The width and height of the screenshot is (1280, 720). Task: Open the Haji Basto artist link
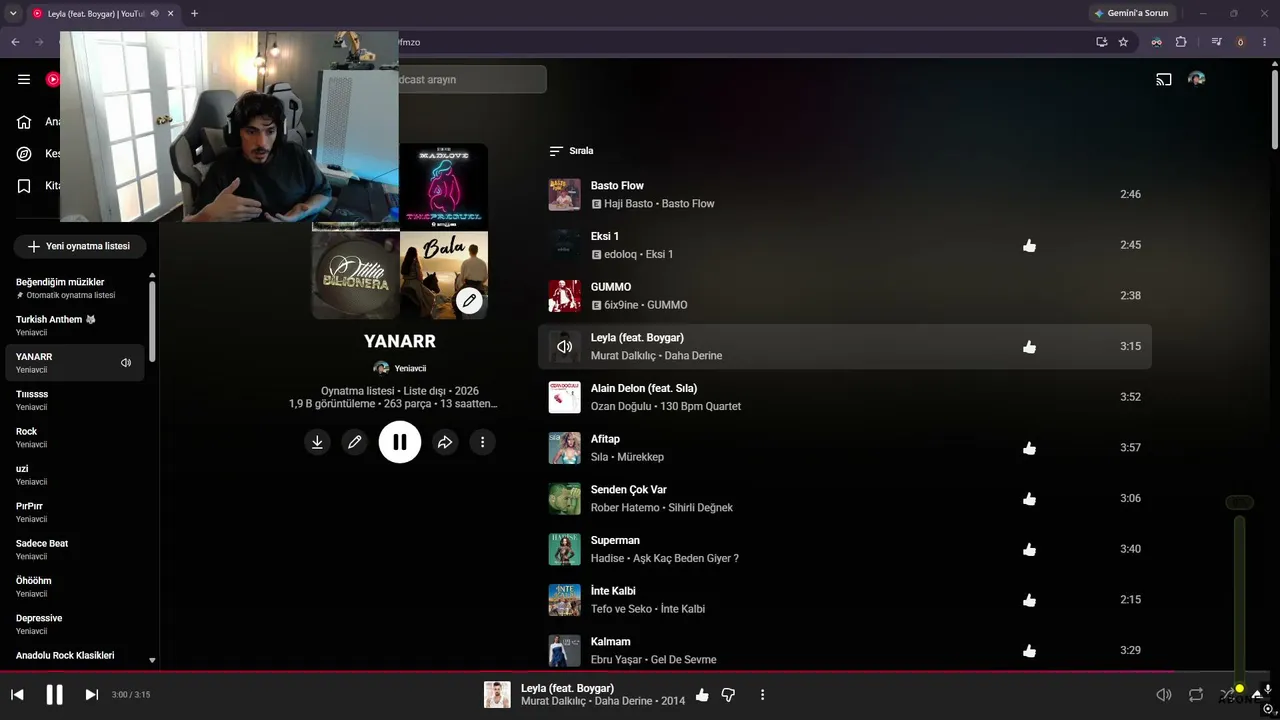628,204
